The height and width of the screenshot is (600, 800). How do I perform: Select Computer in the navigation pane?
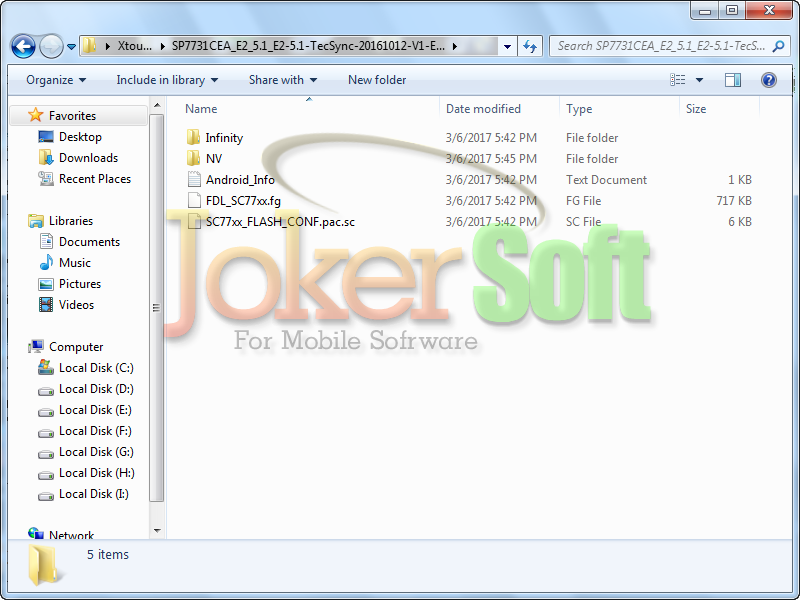point(76,347)
